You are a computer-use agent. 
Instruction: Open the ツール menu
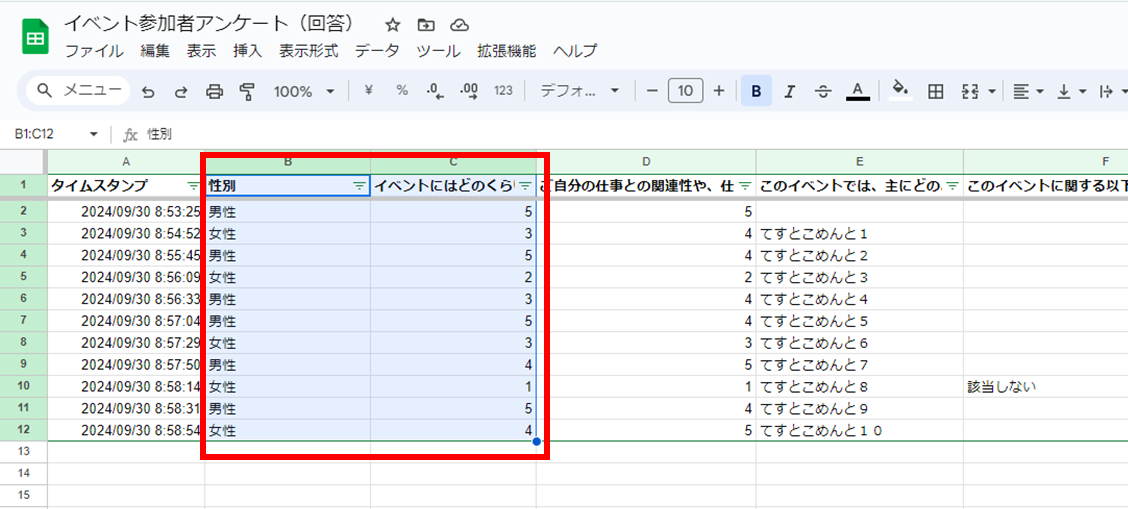(438, 51)
